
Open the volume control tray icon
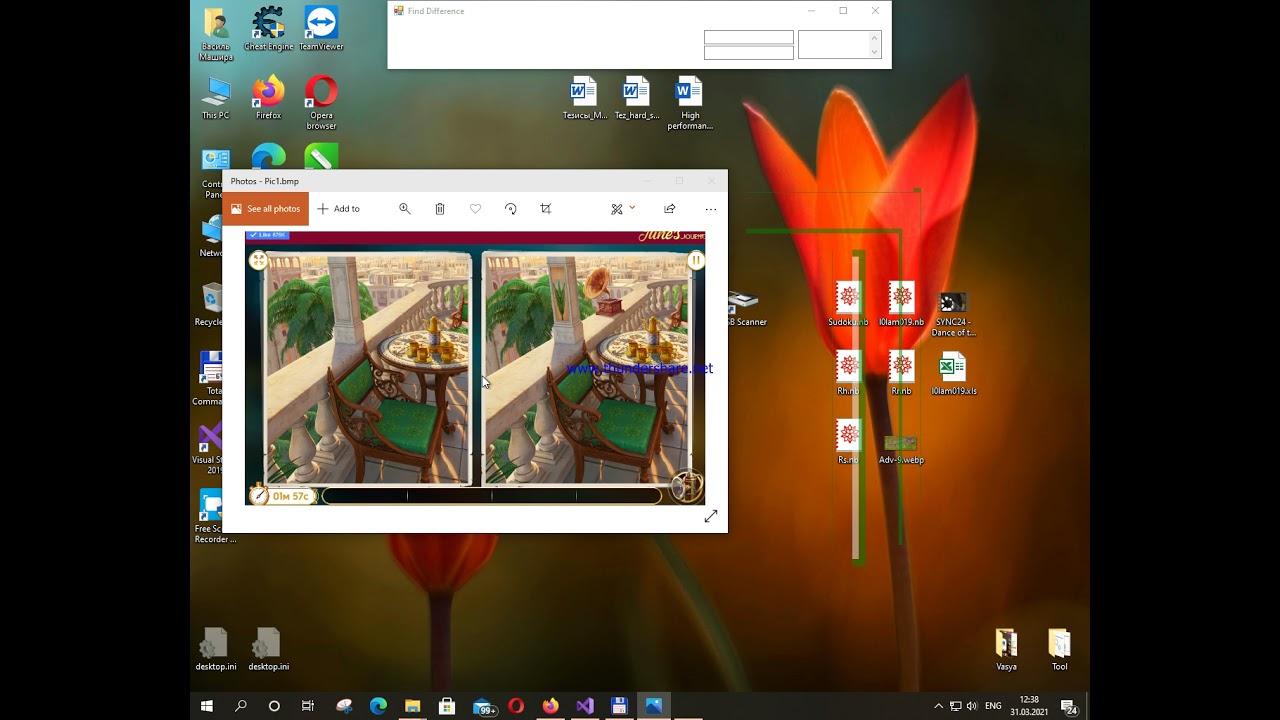(x=971, y=706)
